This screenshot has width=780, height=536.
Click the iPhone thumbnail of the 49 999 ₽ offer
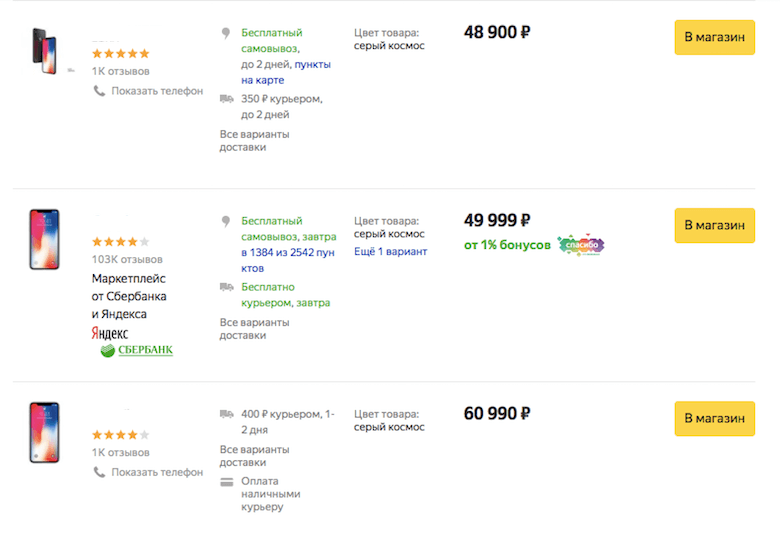(44, 239)
